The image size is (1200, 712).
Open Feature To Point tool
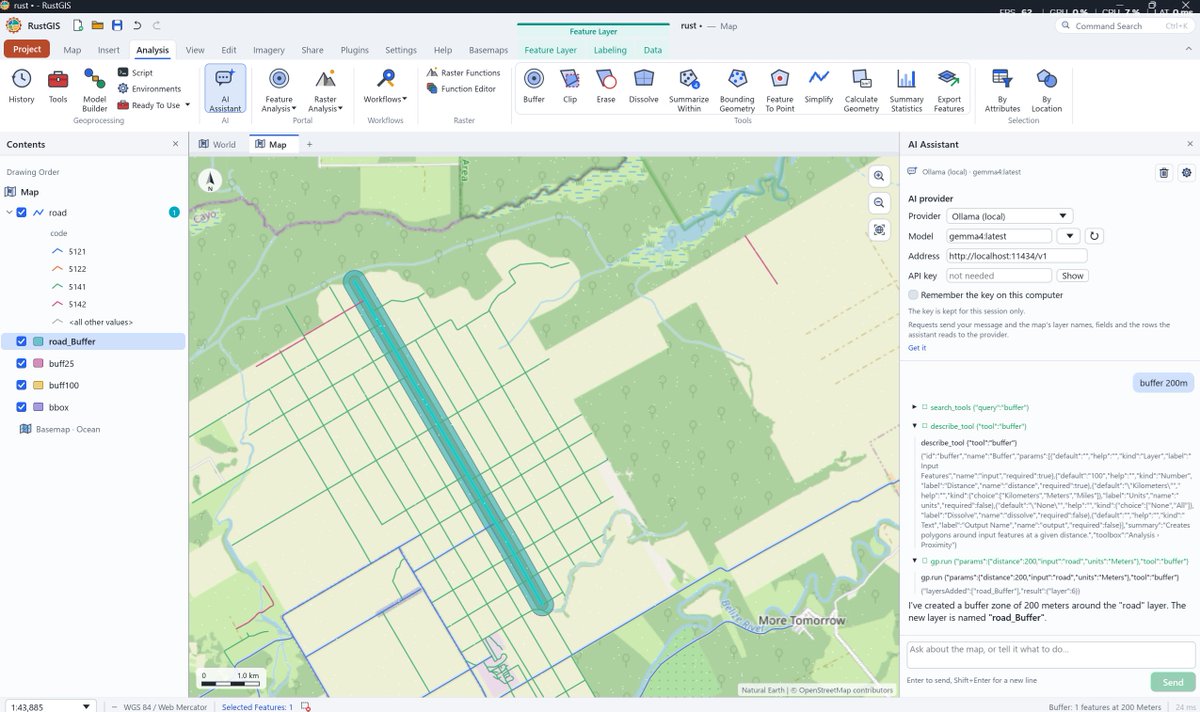click(x=780, y=90)
